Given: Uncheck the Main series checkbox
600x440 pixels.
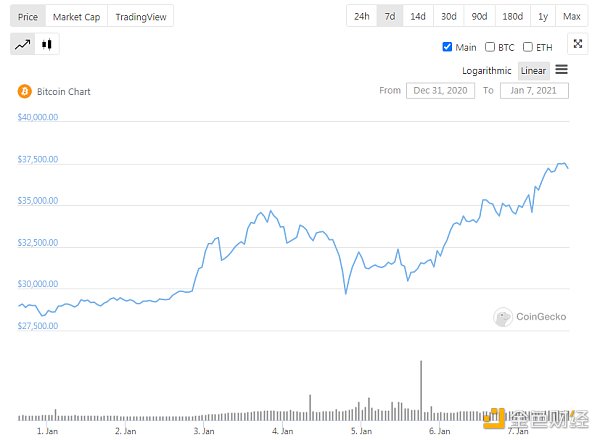Looking at the screenshot, I should tap(447, 47).
